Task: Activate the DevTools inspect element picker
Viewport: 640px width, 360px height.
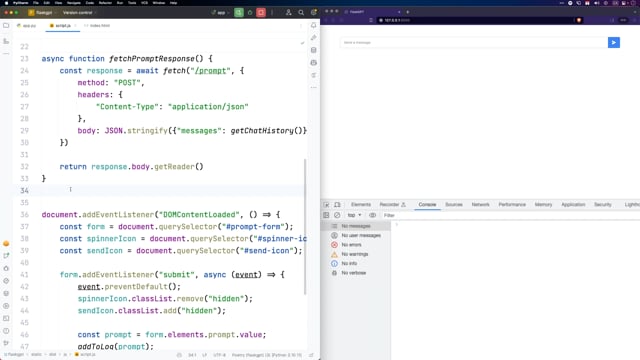Action: point(327,204)
